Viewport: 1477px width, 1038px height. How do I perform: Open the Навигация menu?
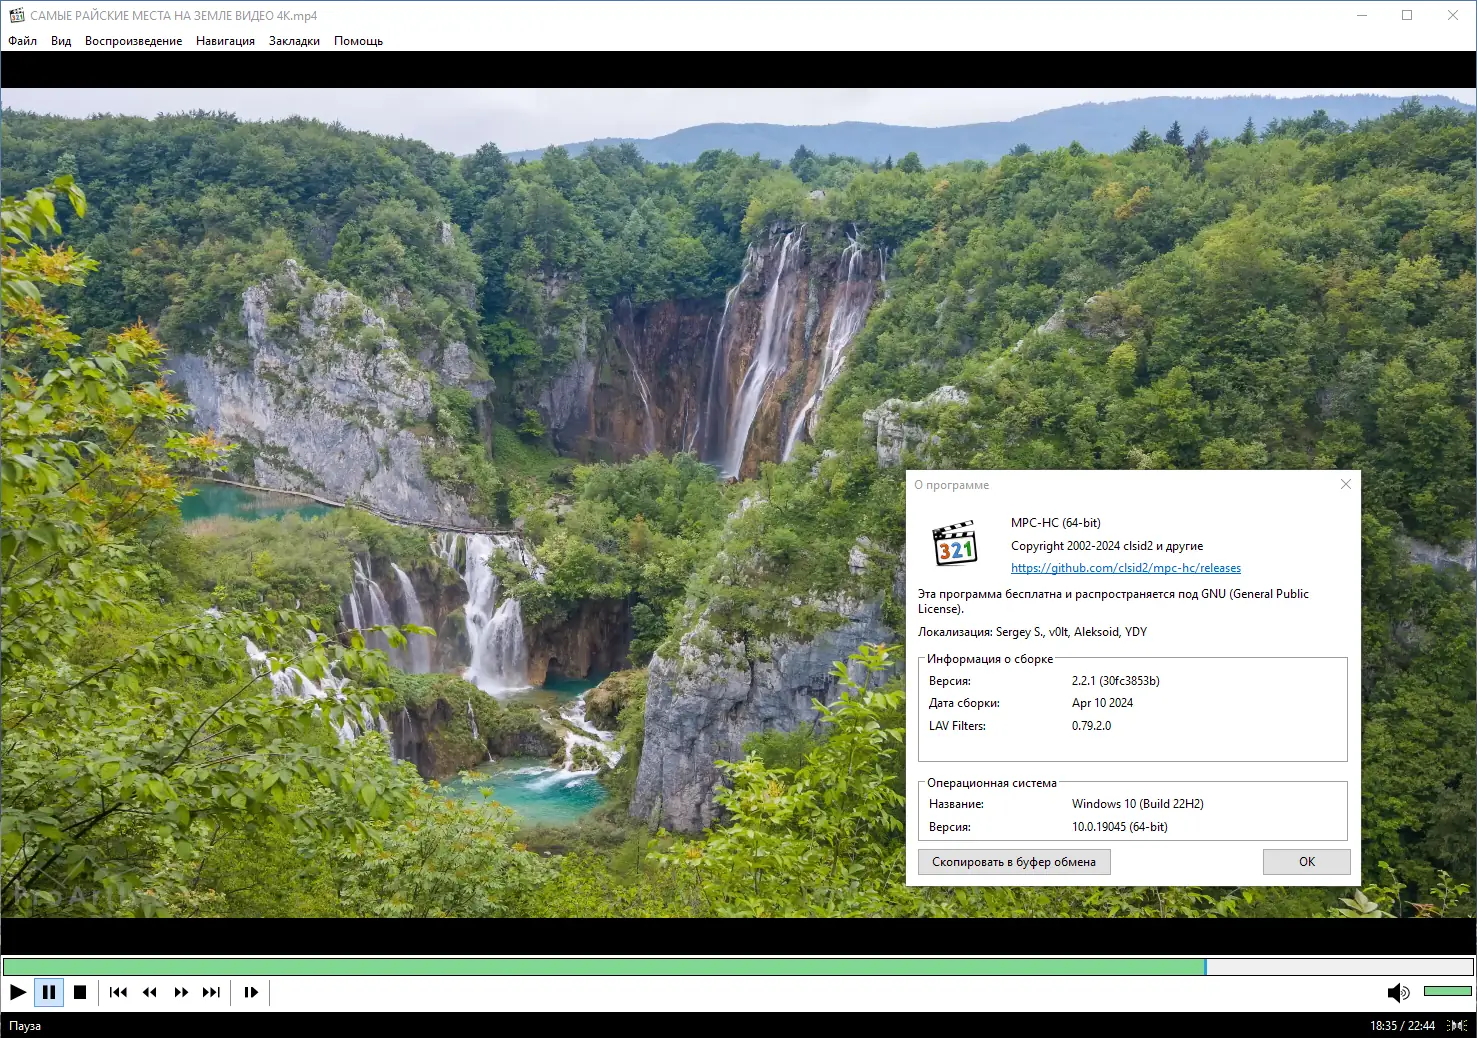coord(225,41)
